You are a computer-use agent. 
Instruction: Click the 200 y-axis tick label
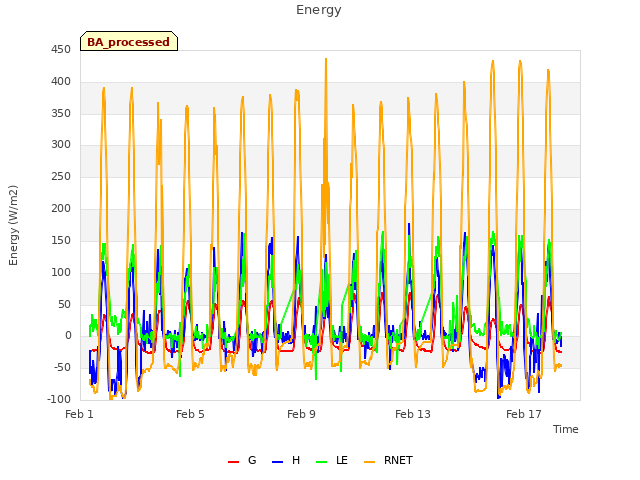coord(61,209)
